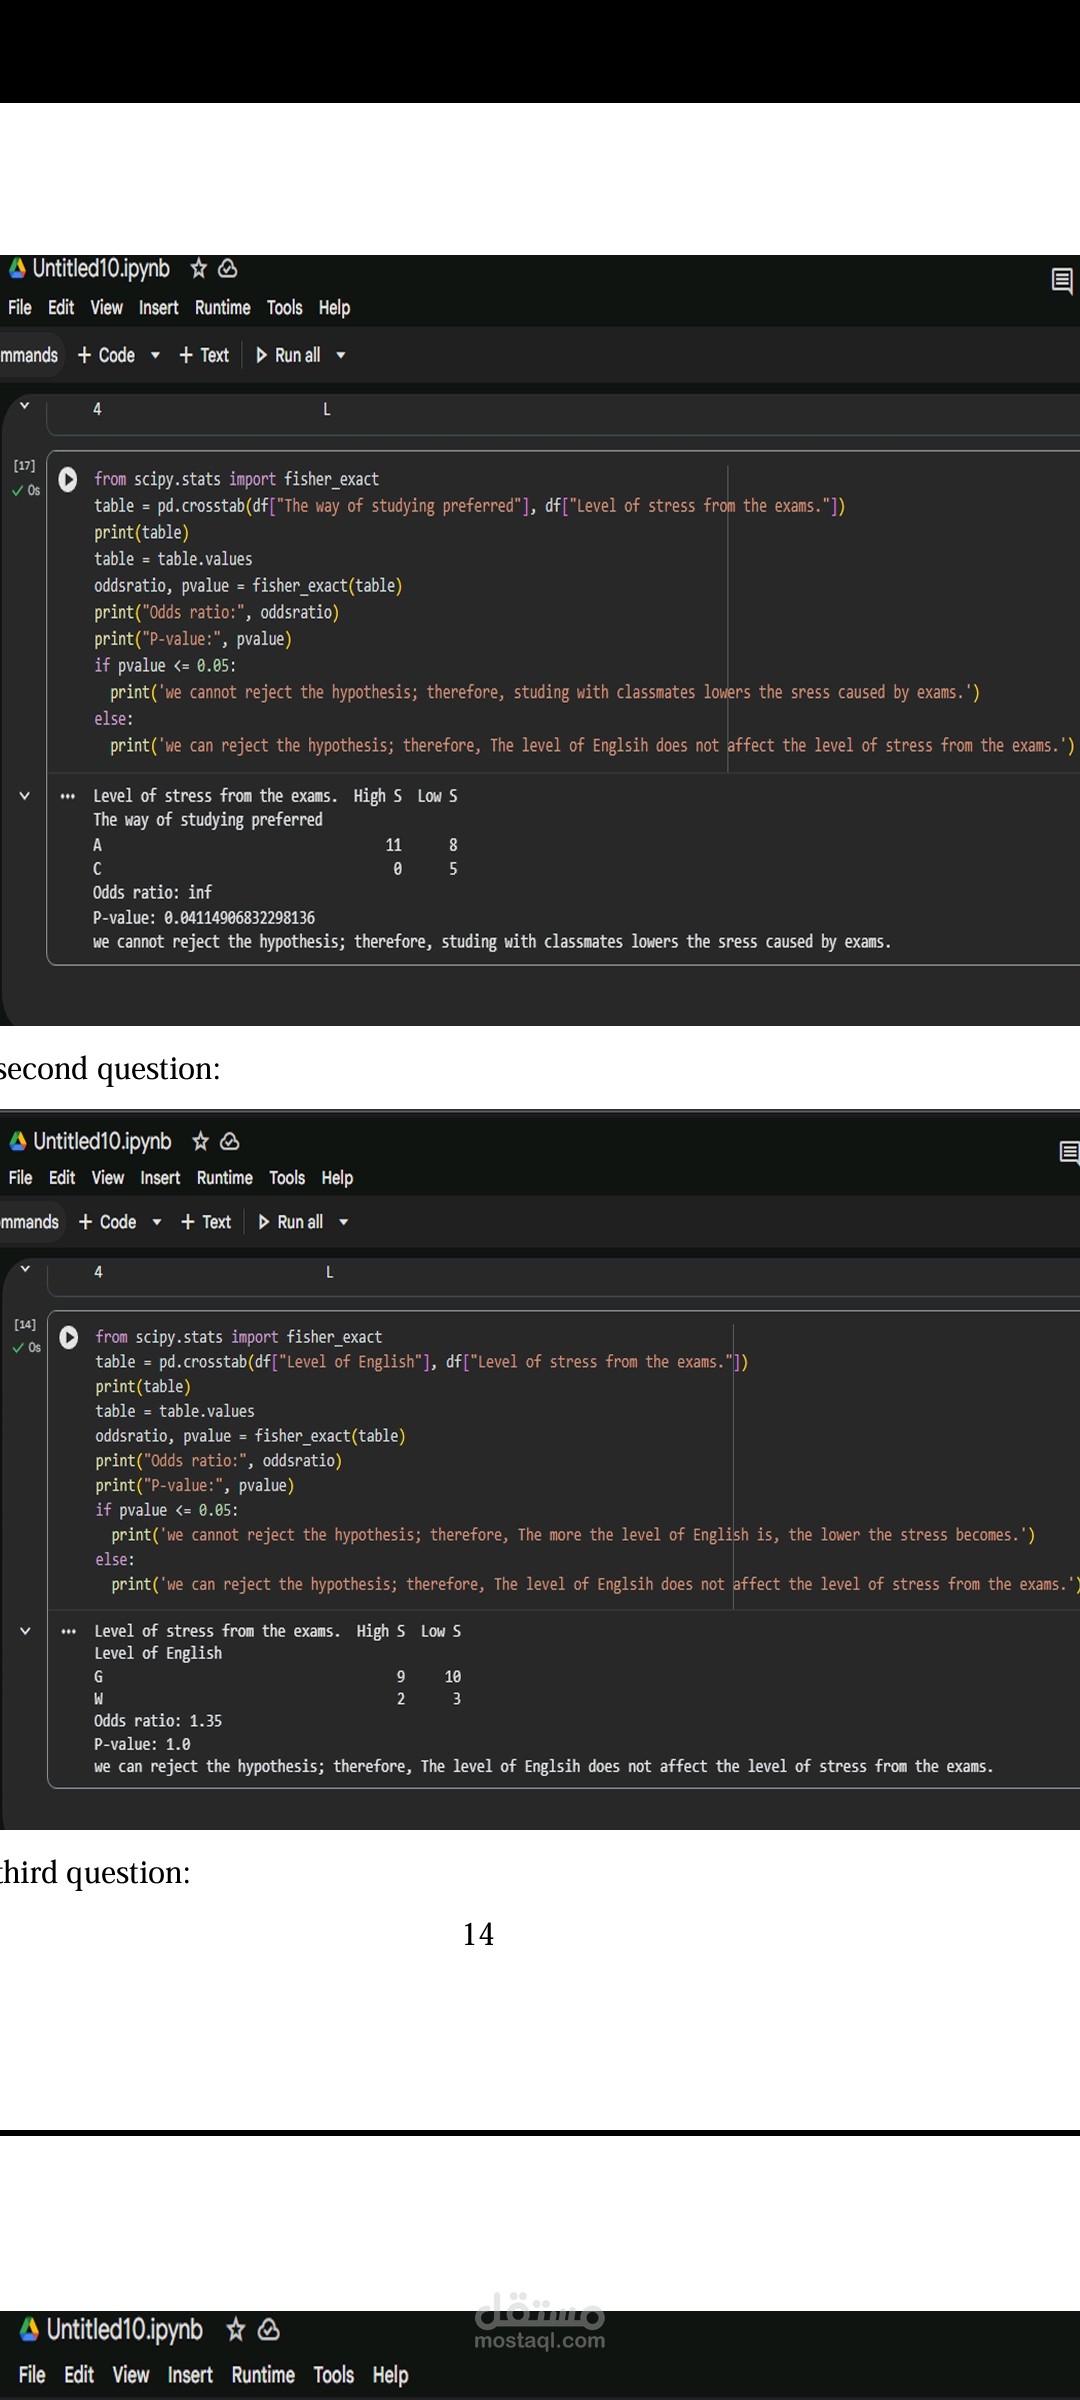The width and height of the screenshot is (1080, 2400).
Task: Open Runtime menu in header below the mostaql watermark
Action: coord(263,2375)
